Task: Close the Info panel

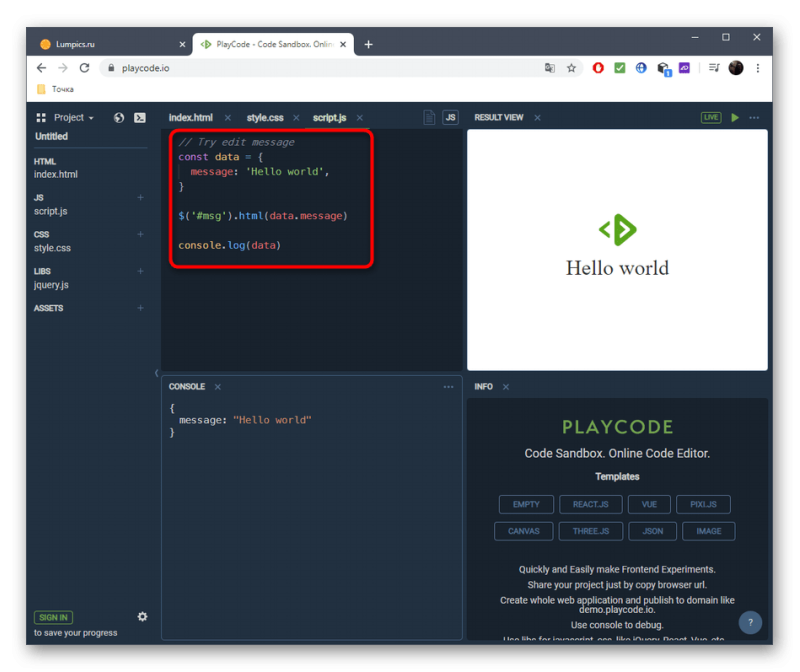Action: click(506, 387)
